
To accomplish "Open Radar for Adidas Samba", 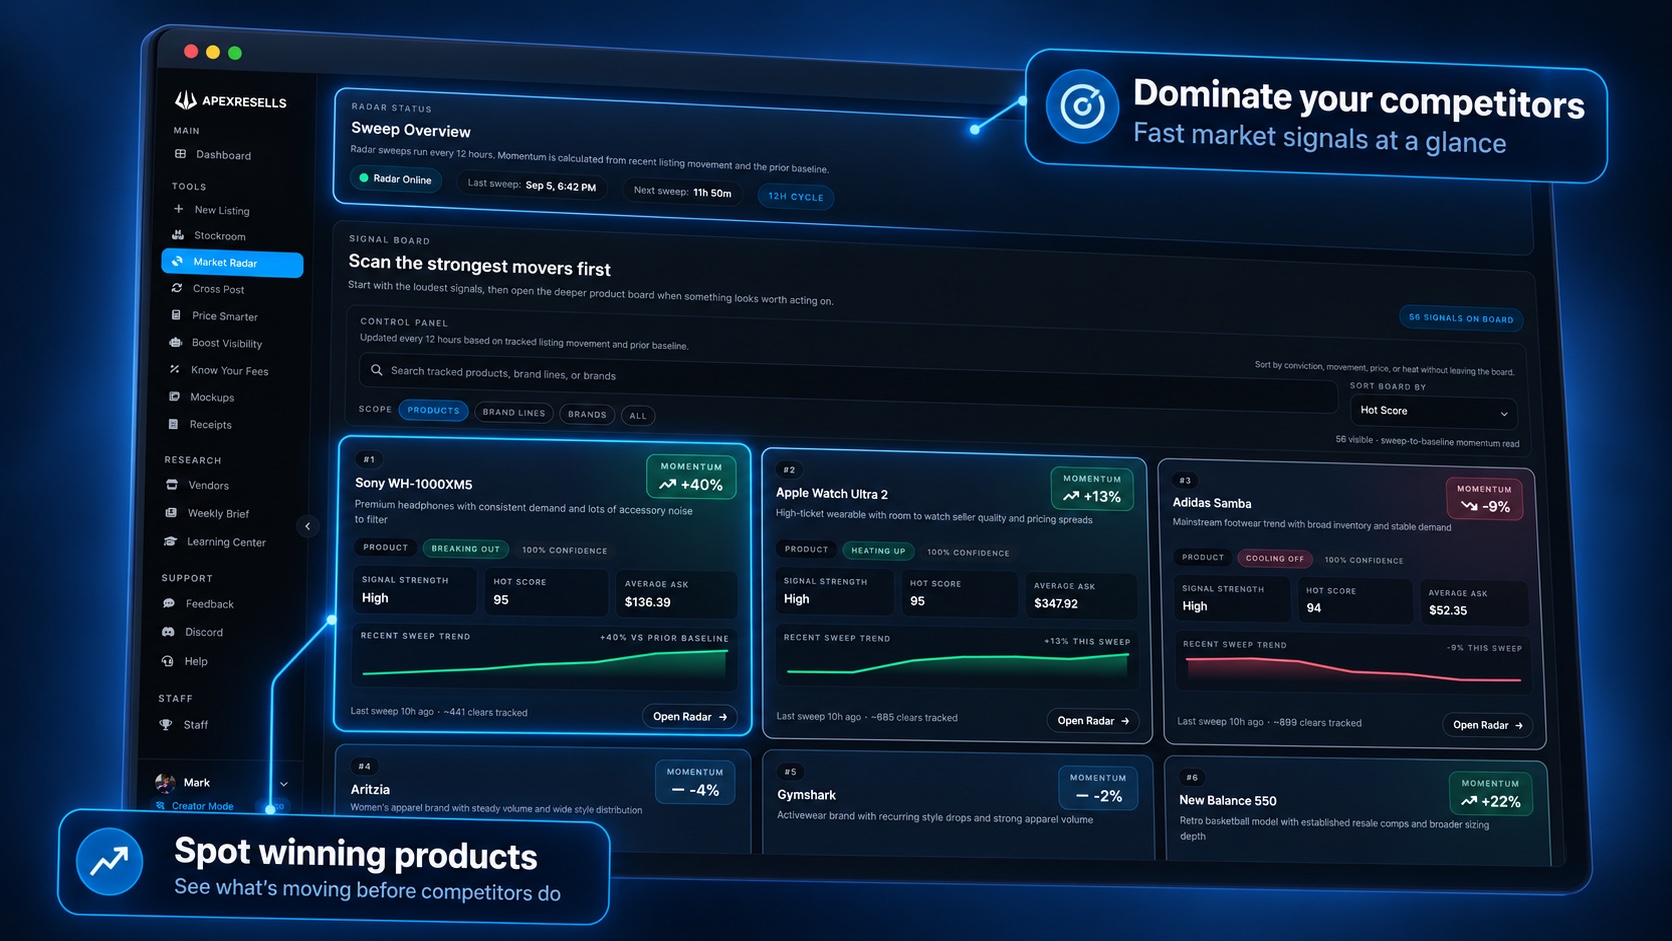I will [1488, 725].
